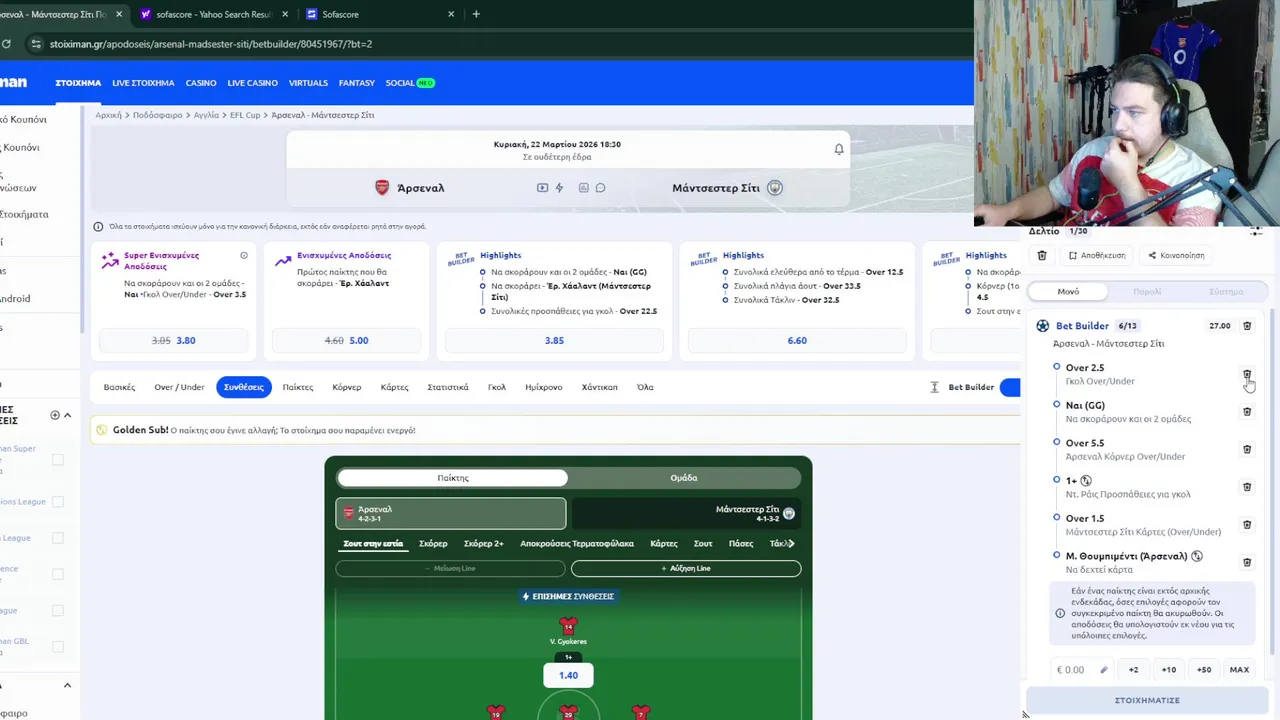Select V. Gyokeres player shirt 14
Viewport: 1280px width, 720px height.
coord(568,627)
